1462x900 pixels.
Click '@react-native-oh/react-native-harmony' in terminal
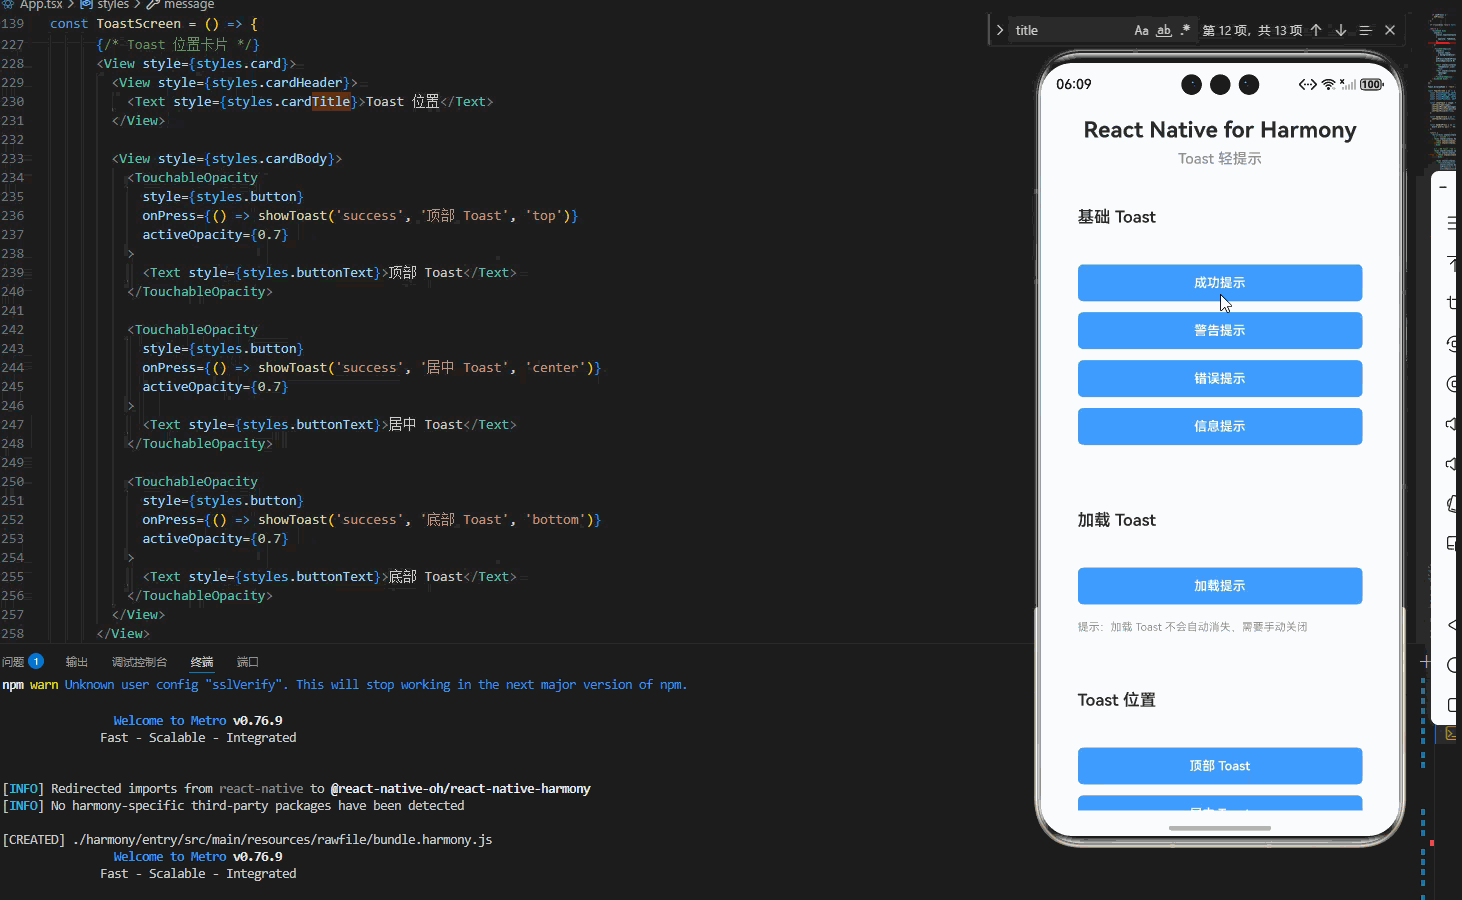pyautogui.click(x=461, y=789)
